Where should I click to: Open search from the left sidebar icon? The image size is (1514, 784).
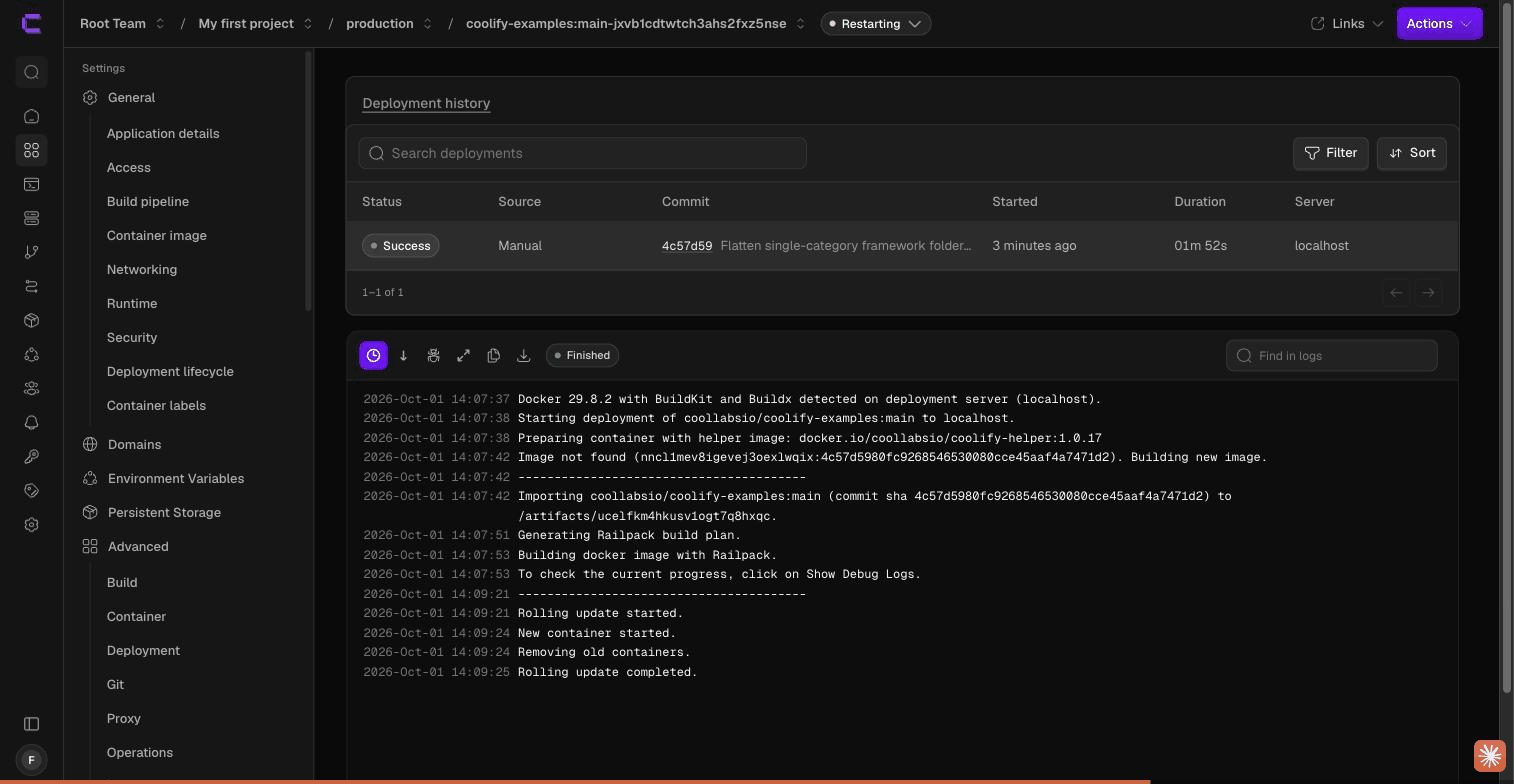(31, 72)
